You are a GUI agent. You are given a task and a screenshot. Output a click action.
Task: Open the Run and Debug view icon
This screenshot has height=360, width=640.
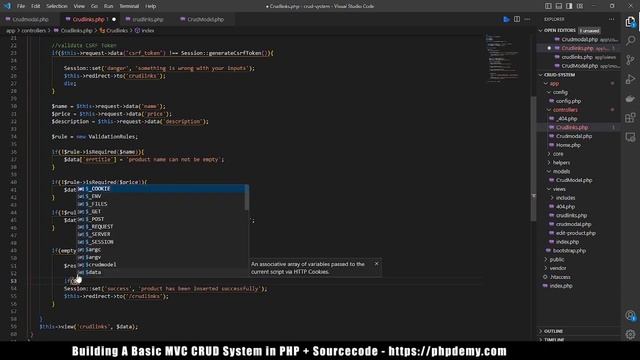coord(630,79)
